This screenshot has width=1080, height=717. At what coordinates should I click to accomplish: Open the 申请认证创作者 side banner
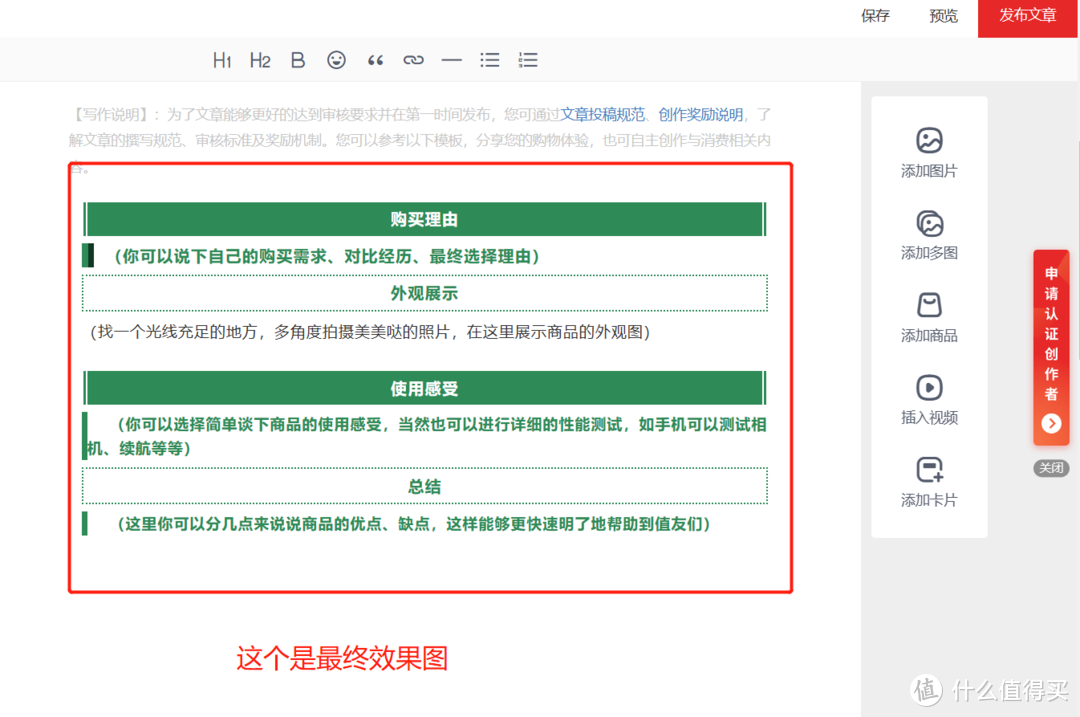[x=1051, y=347]
